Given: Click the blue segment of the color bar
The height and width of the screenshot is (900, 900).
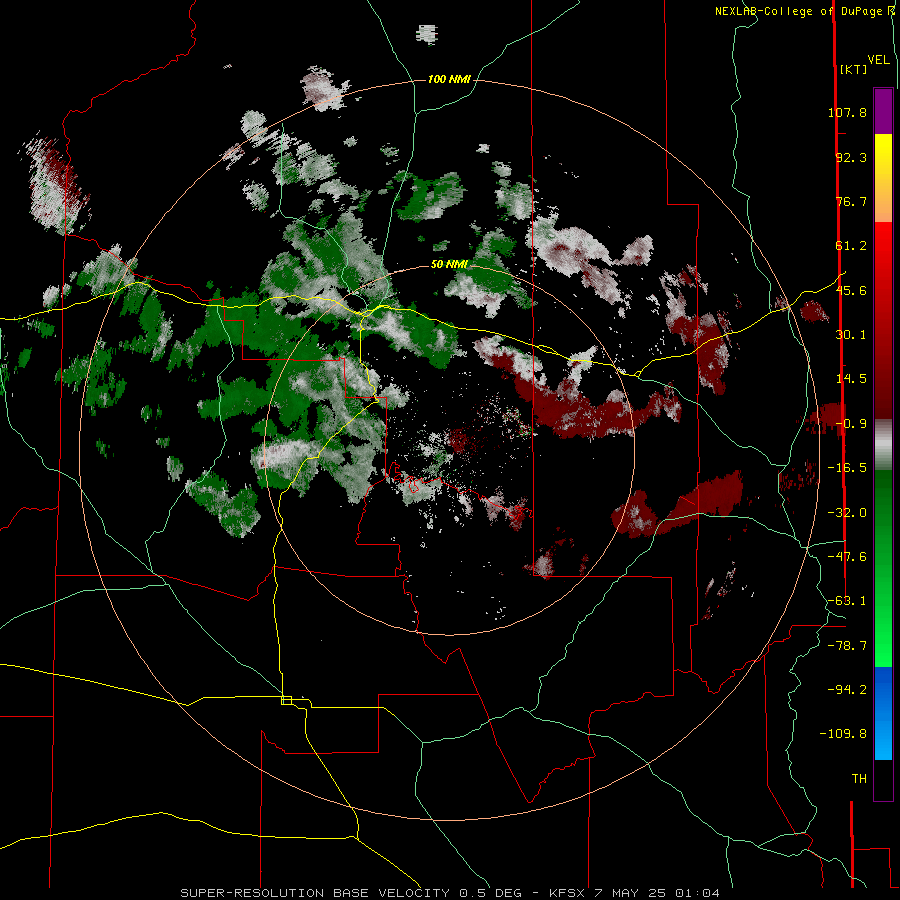Looking at the screenshot, I should coord(883,713).
